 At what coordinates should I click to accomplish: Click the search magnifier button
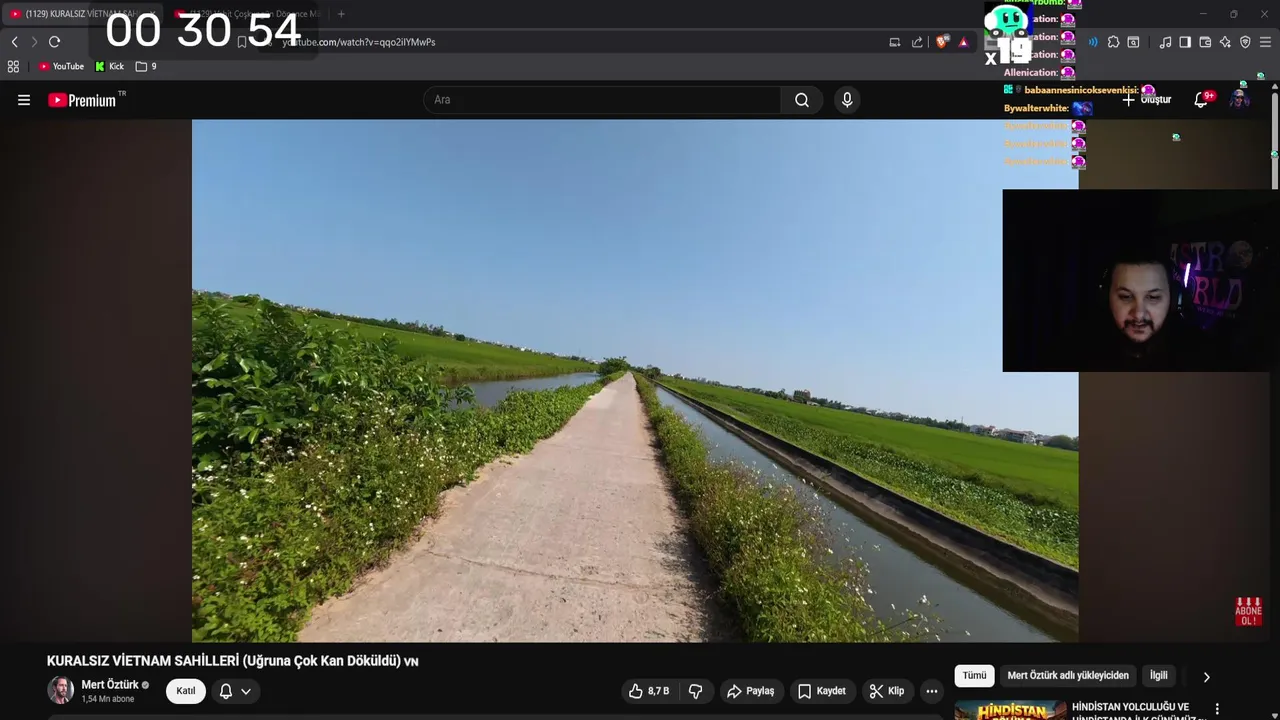tap(802, 100)
